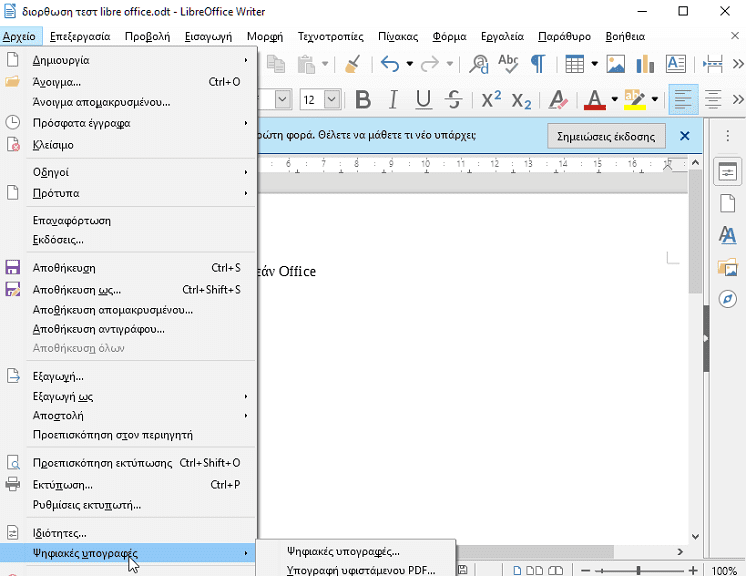Toggle Italic formatting

[393, 100]
